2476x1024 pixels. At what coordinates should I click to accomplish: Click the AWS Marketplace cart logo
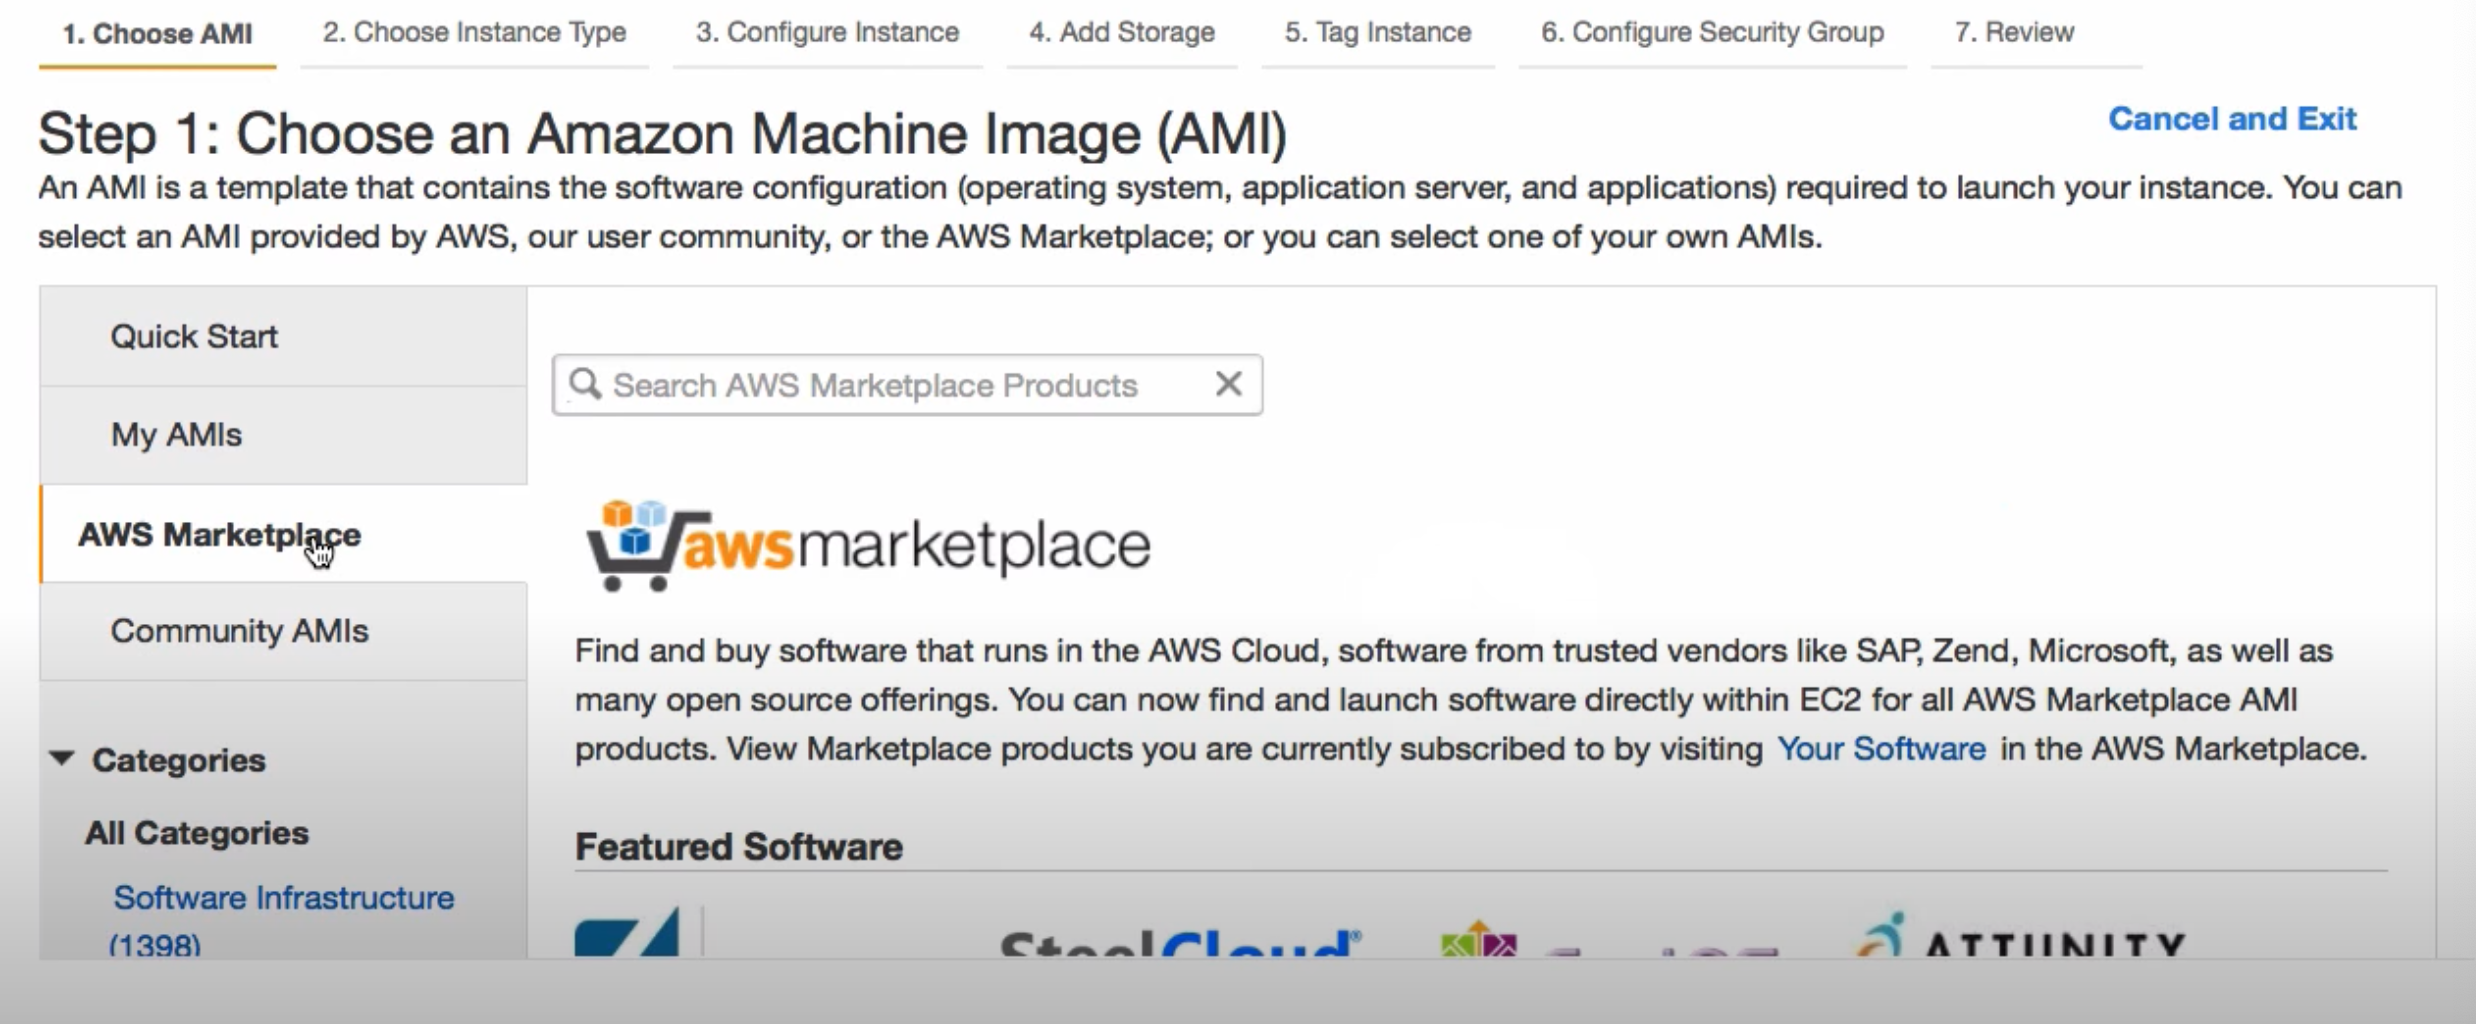tap(868, 545)
